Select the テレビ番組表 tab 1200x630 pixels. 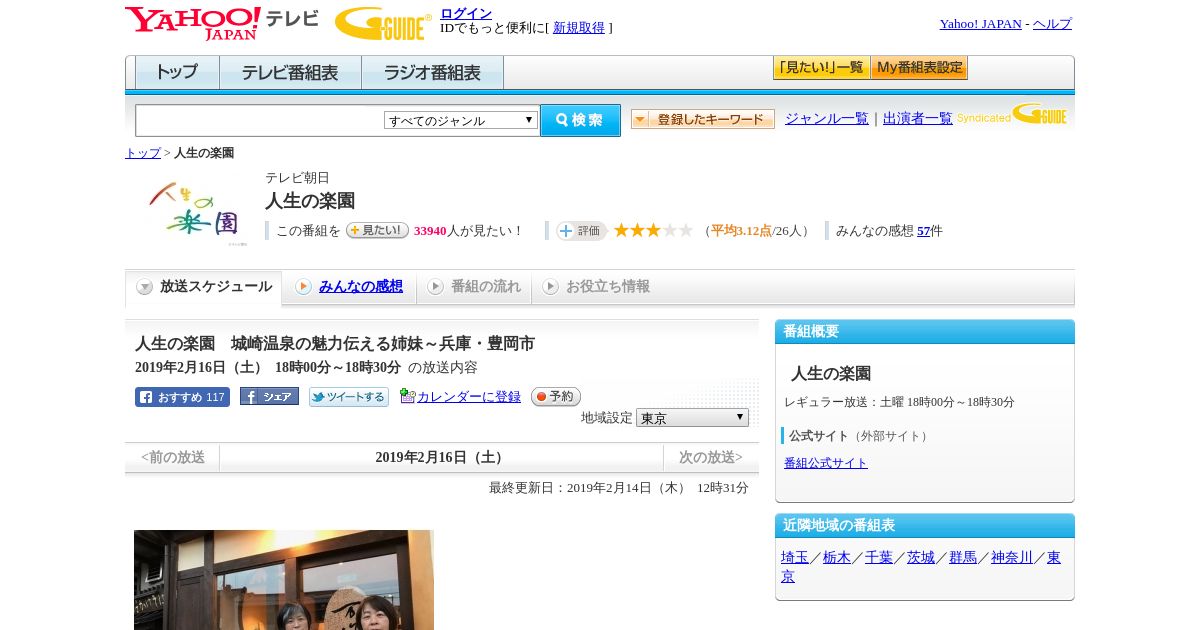tap(290, 73)
